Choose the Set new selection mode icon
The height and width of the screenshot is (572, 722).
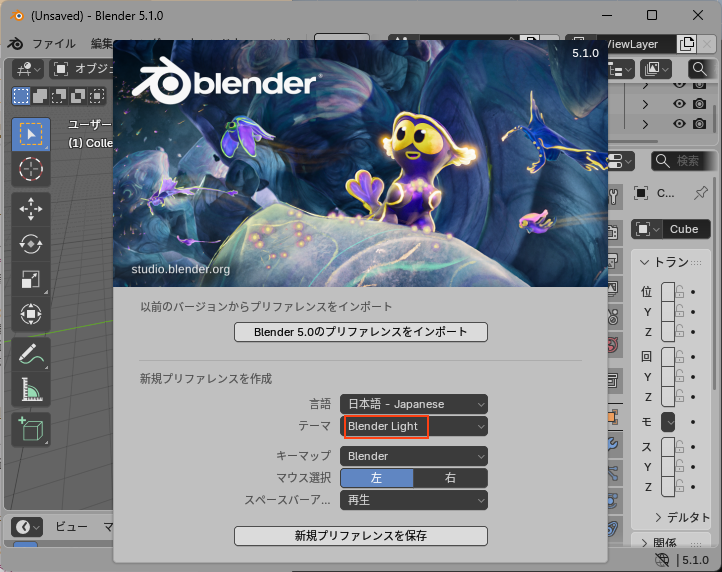tap(21, 96)
